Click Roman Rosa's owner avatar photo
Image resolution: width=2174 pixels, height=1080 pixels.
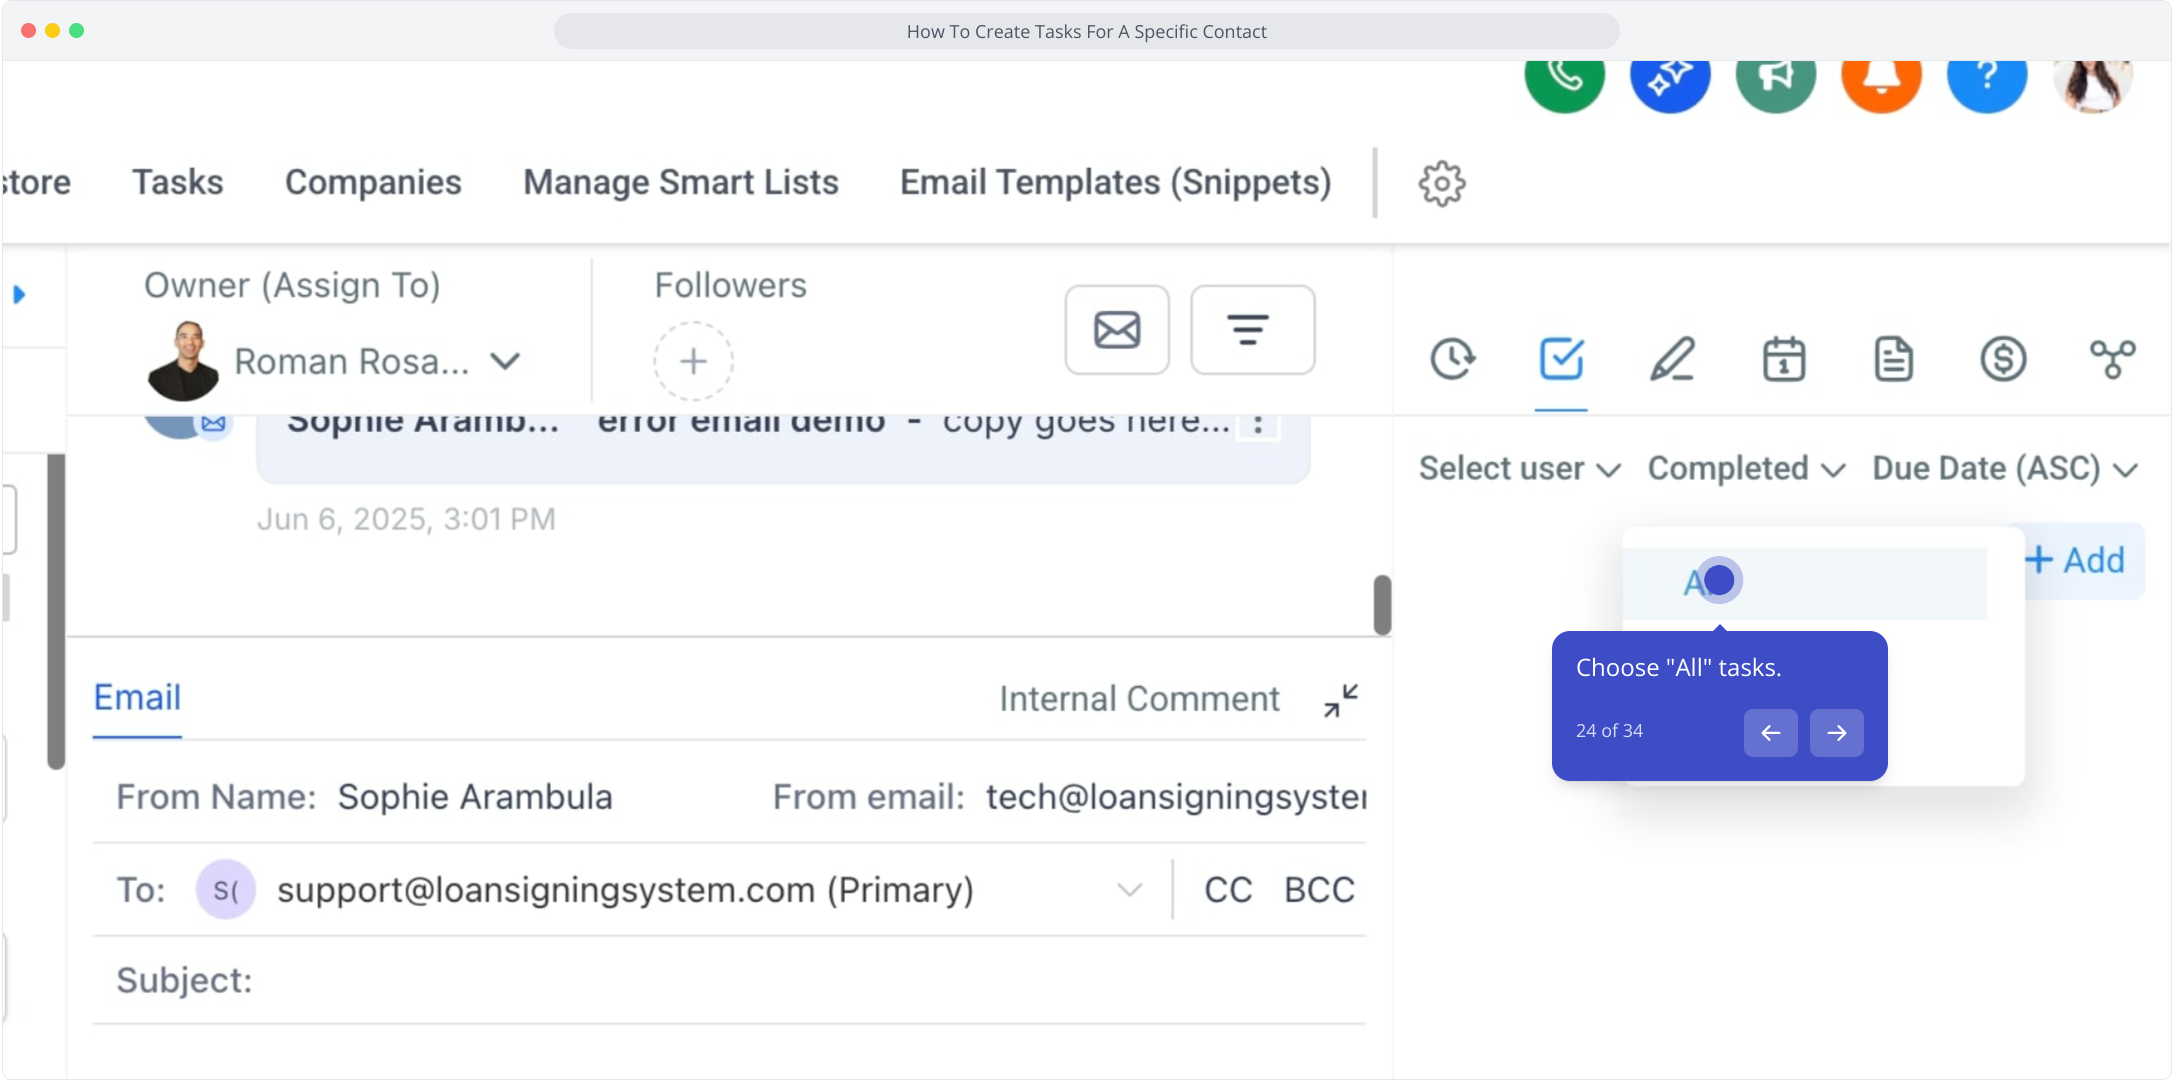click(x=182, y=361)
